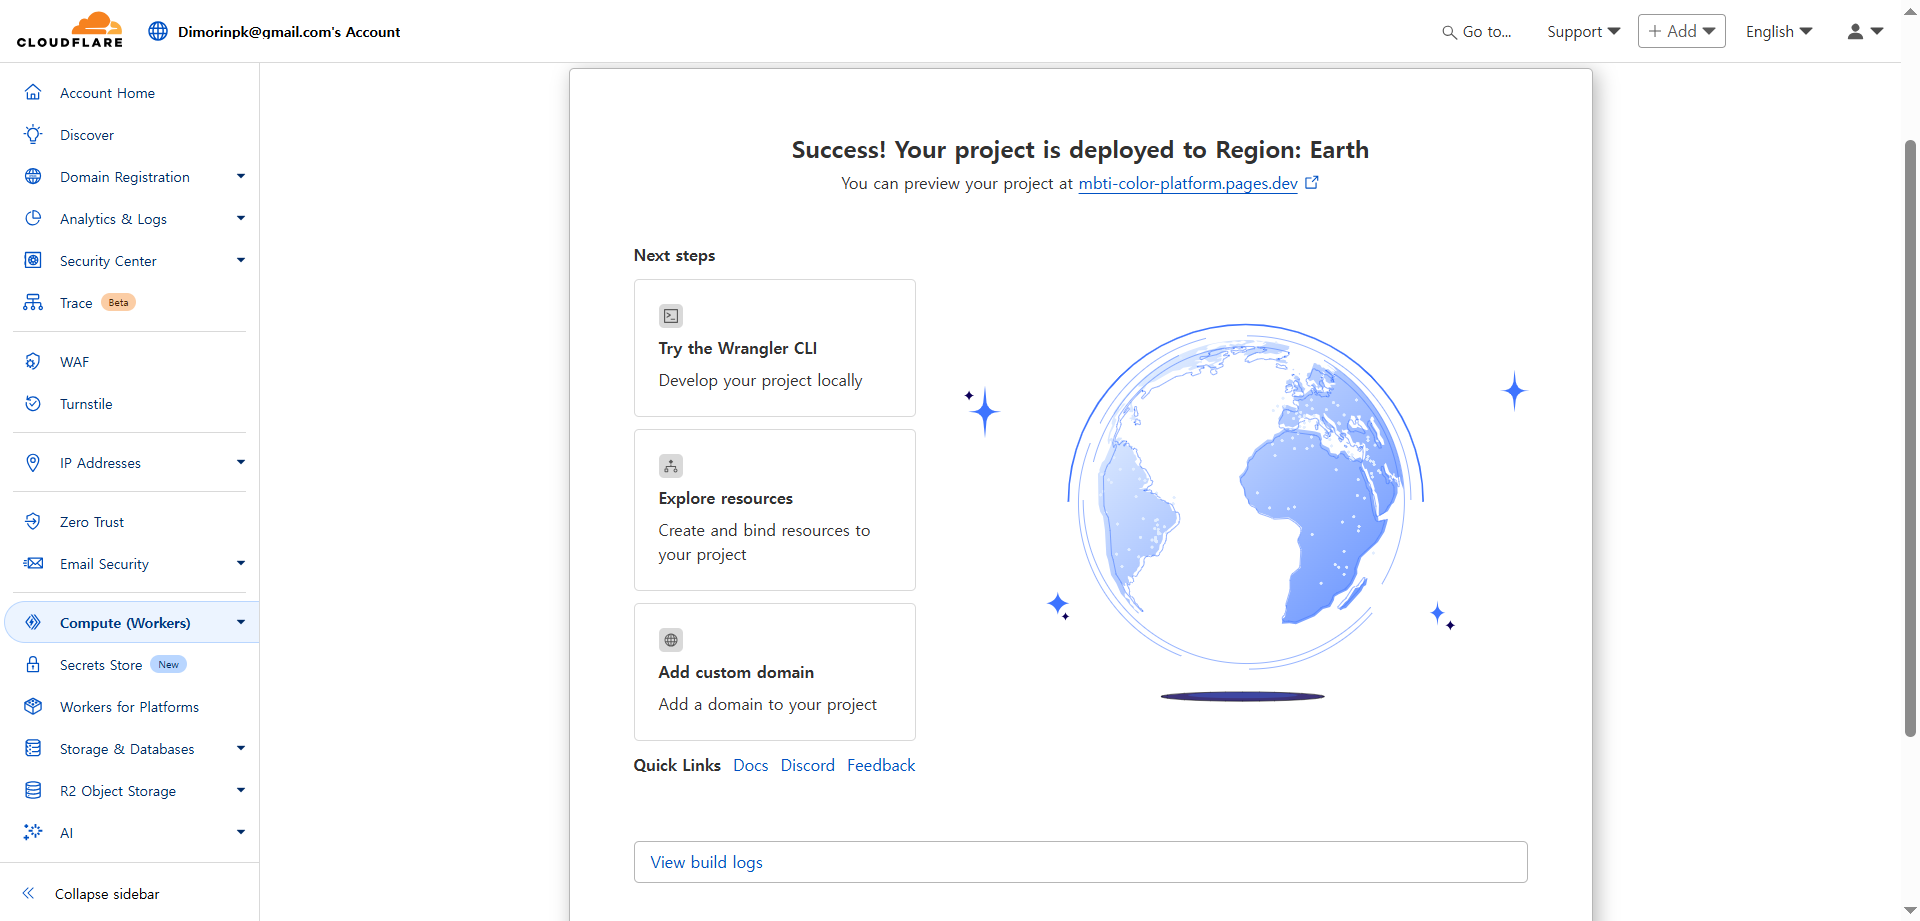The height and width of the screenshot is (921, 1920).
Task: Select Turnstile in the sidebar
Action: 86,404
